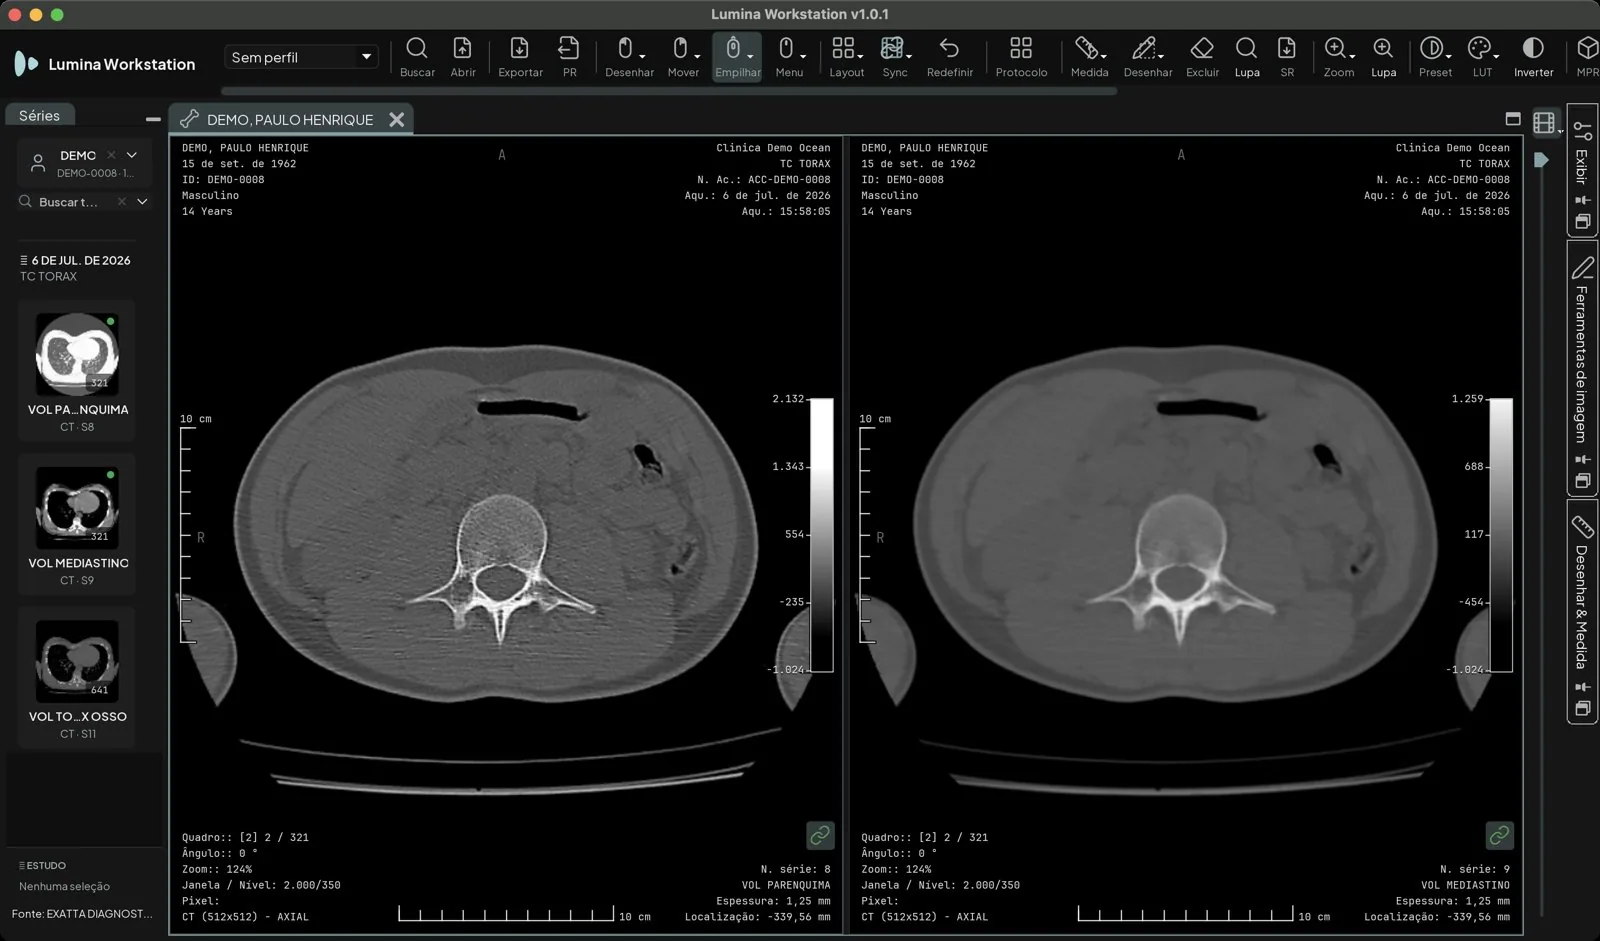Choose the Excluir eraser tool
The image size is (1600, 941).
coord(1202,57)
